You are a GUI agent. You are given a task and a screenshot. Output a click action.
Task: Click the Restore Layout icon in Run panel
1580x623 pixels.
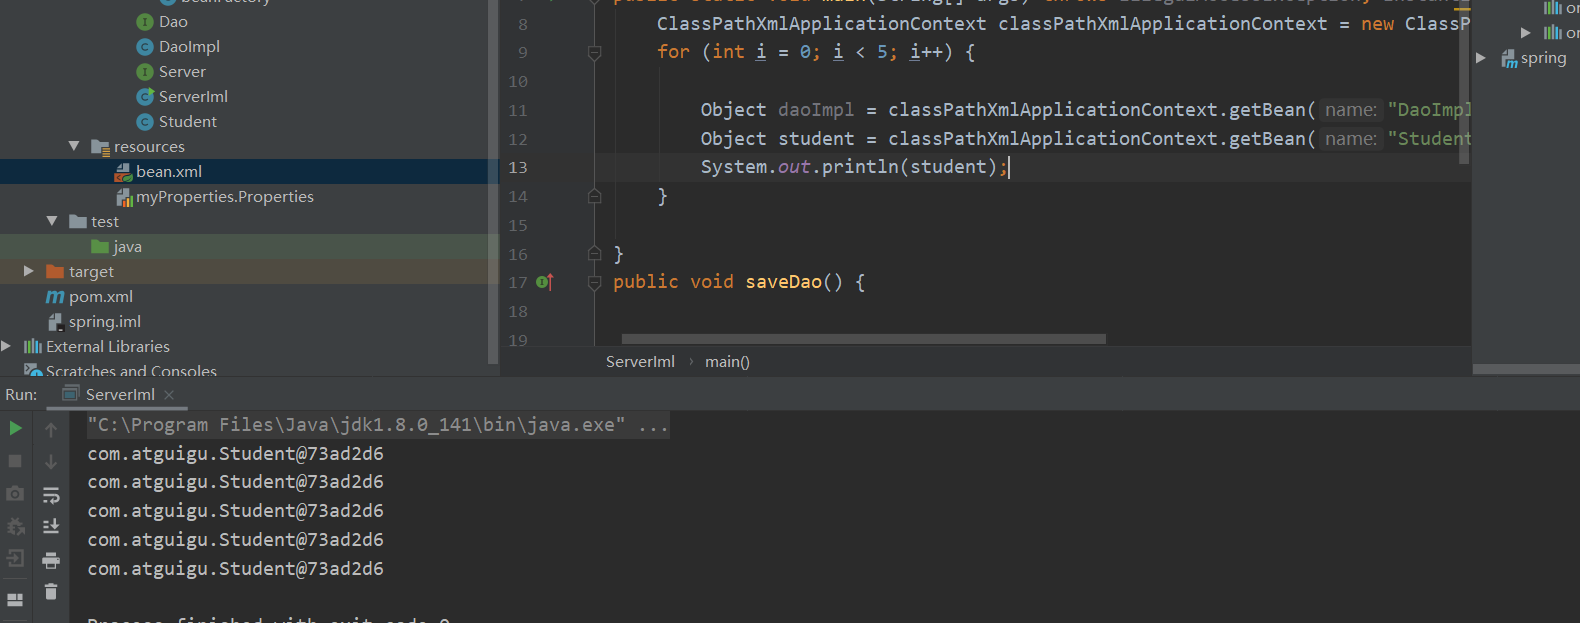click(15, 600)
